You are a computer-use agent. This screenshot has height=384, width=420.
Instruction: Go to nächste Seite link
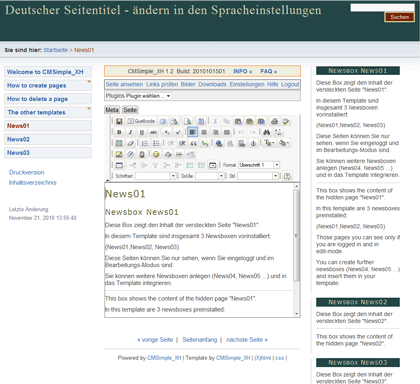pos(247,340)
